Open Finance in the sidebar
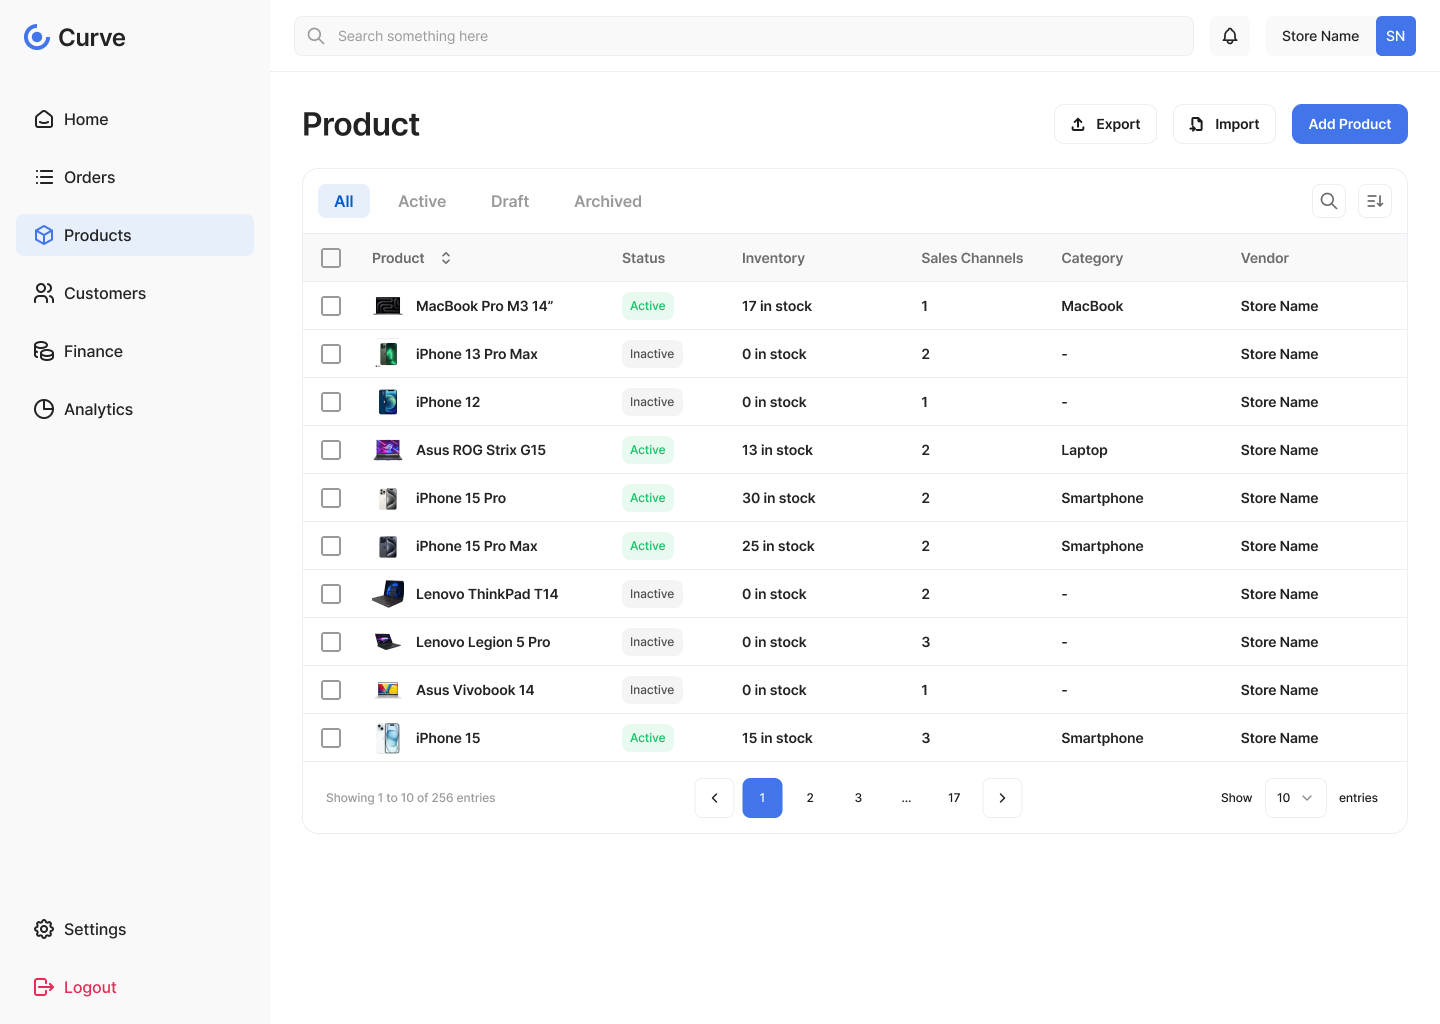 click(135, 351)
